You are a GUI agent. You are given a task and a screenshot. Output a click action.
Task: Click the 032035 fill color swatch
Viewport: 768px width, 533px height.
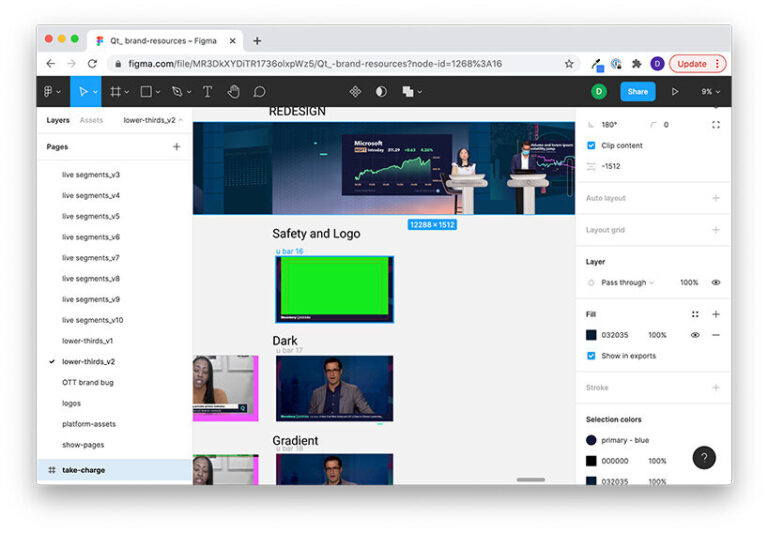[x=591, y=335]
